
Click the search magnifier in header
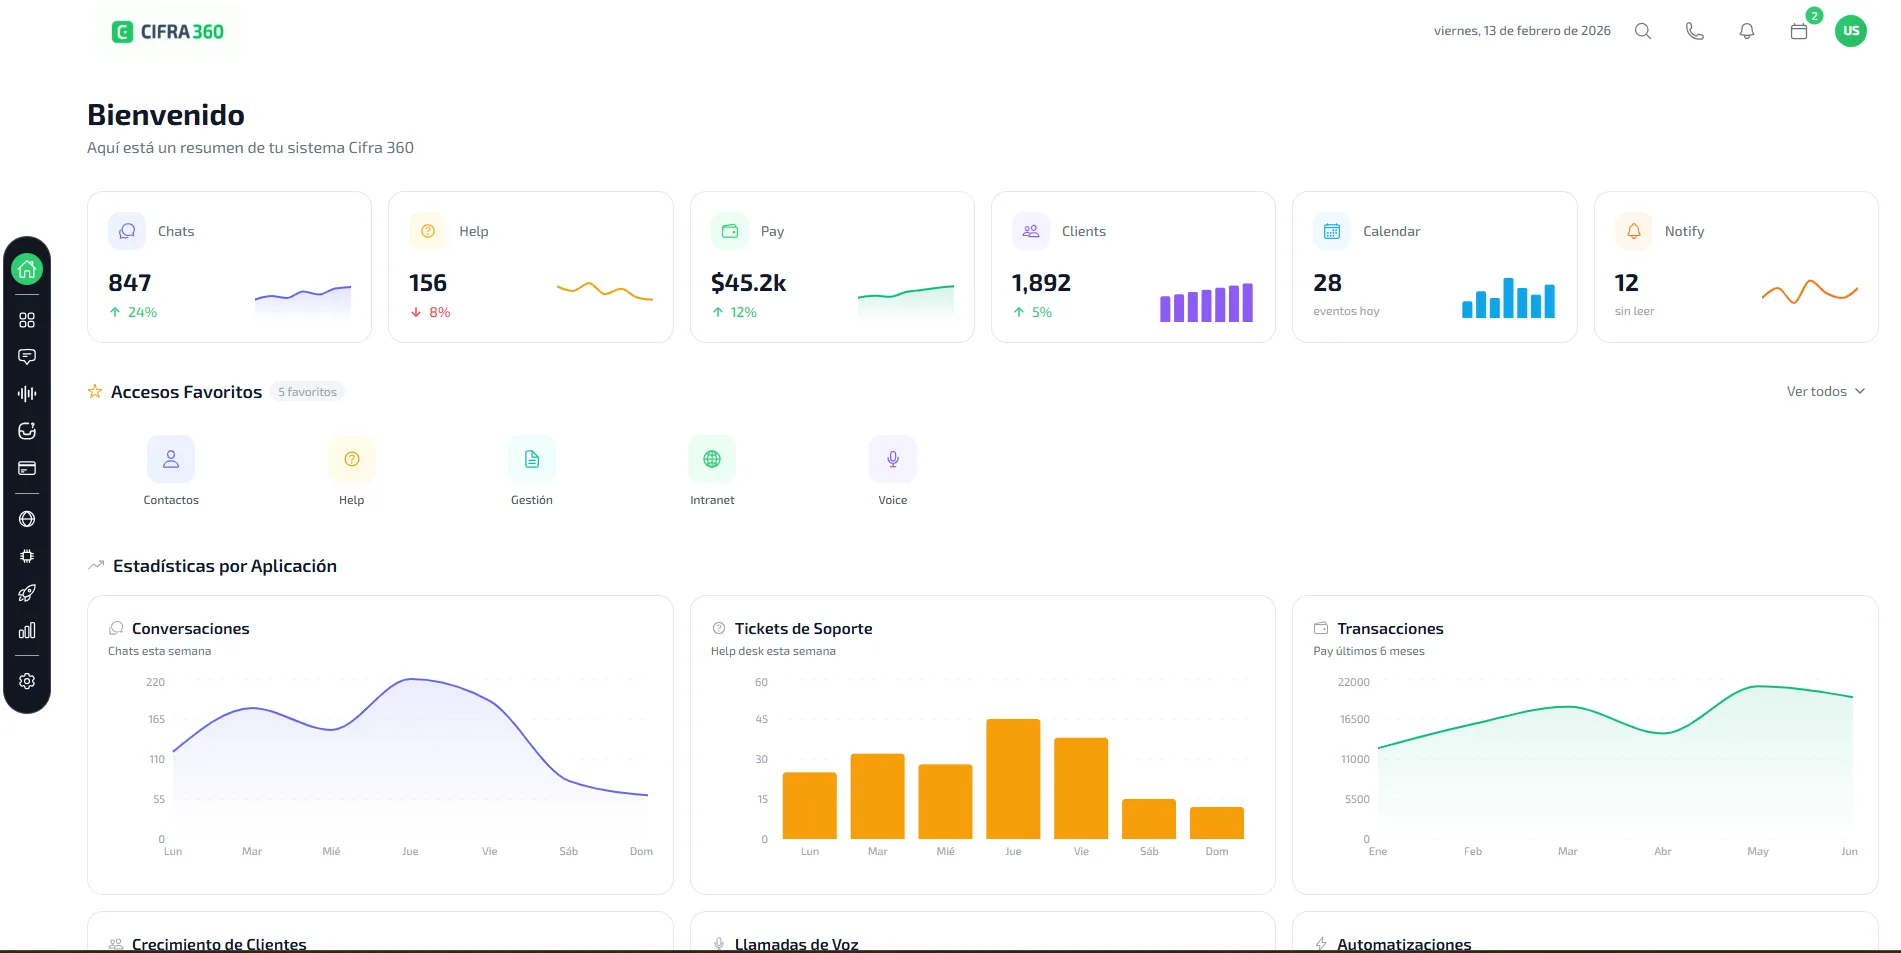(1642, 31)
